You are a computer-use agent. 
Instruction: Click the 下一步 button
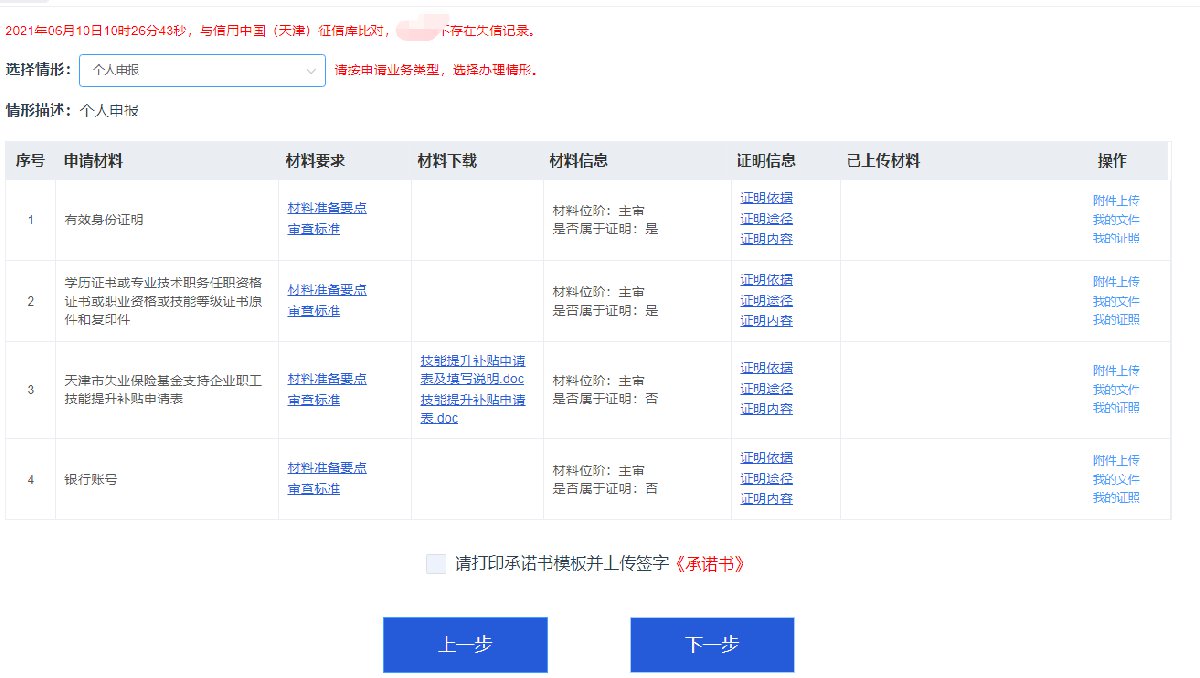tap(712, 645)
